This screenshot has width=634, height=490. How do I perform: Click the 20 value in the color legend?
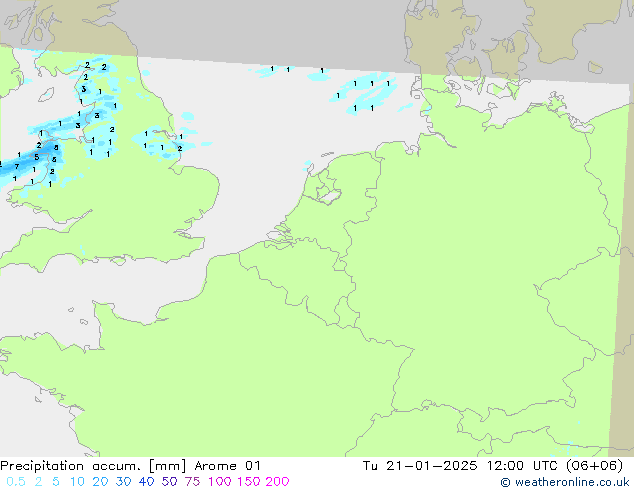(x=100, y=482)
